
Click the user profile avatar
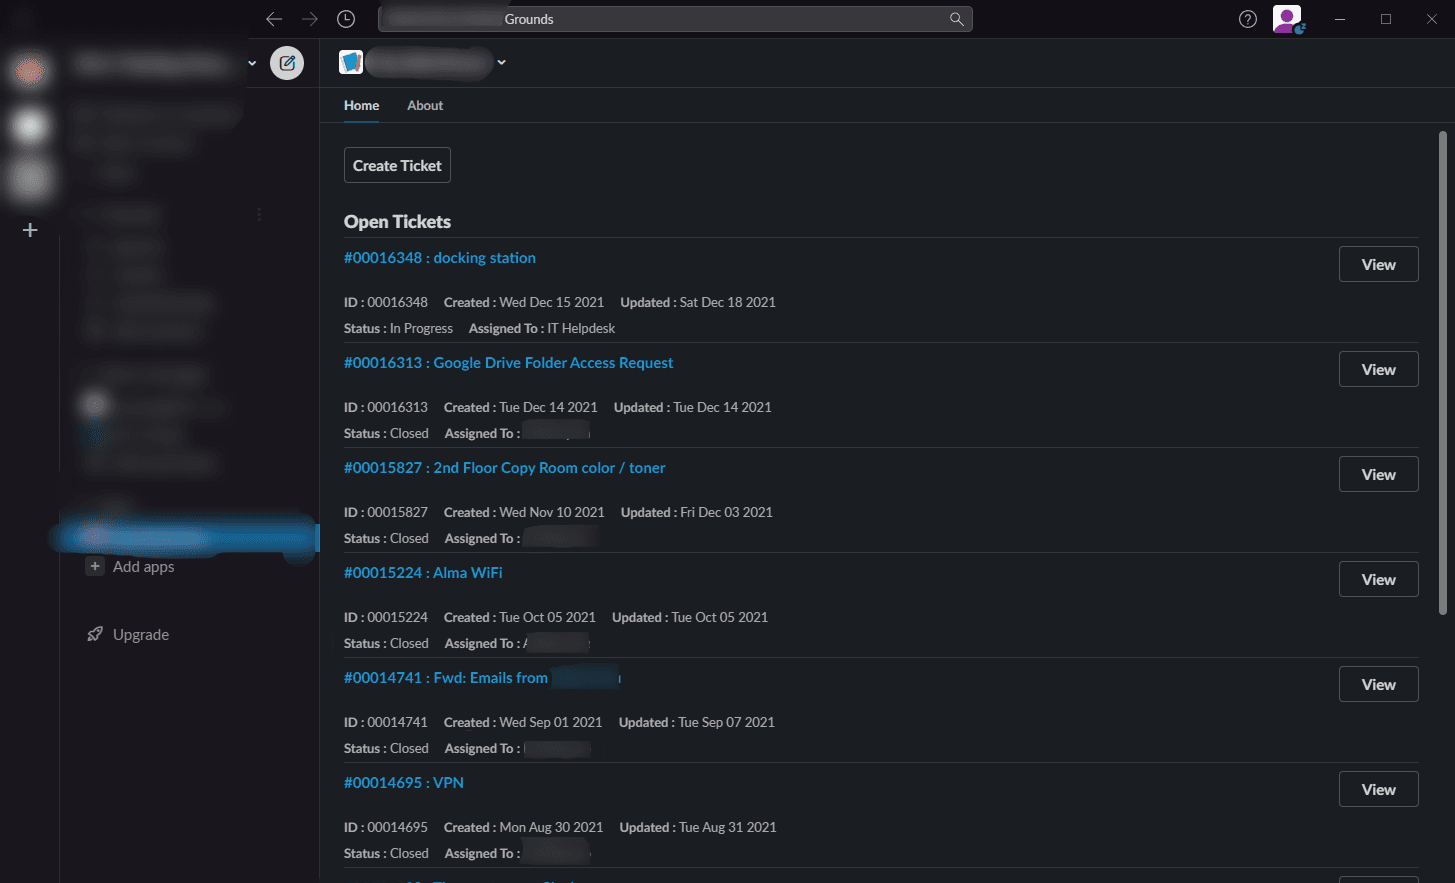[x=1287, y=19]
